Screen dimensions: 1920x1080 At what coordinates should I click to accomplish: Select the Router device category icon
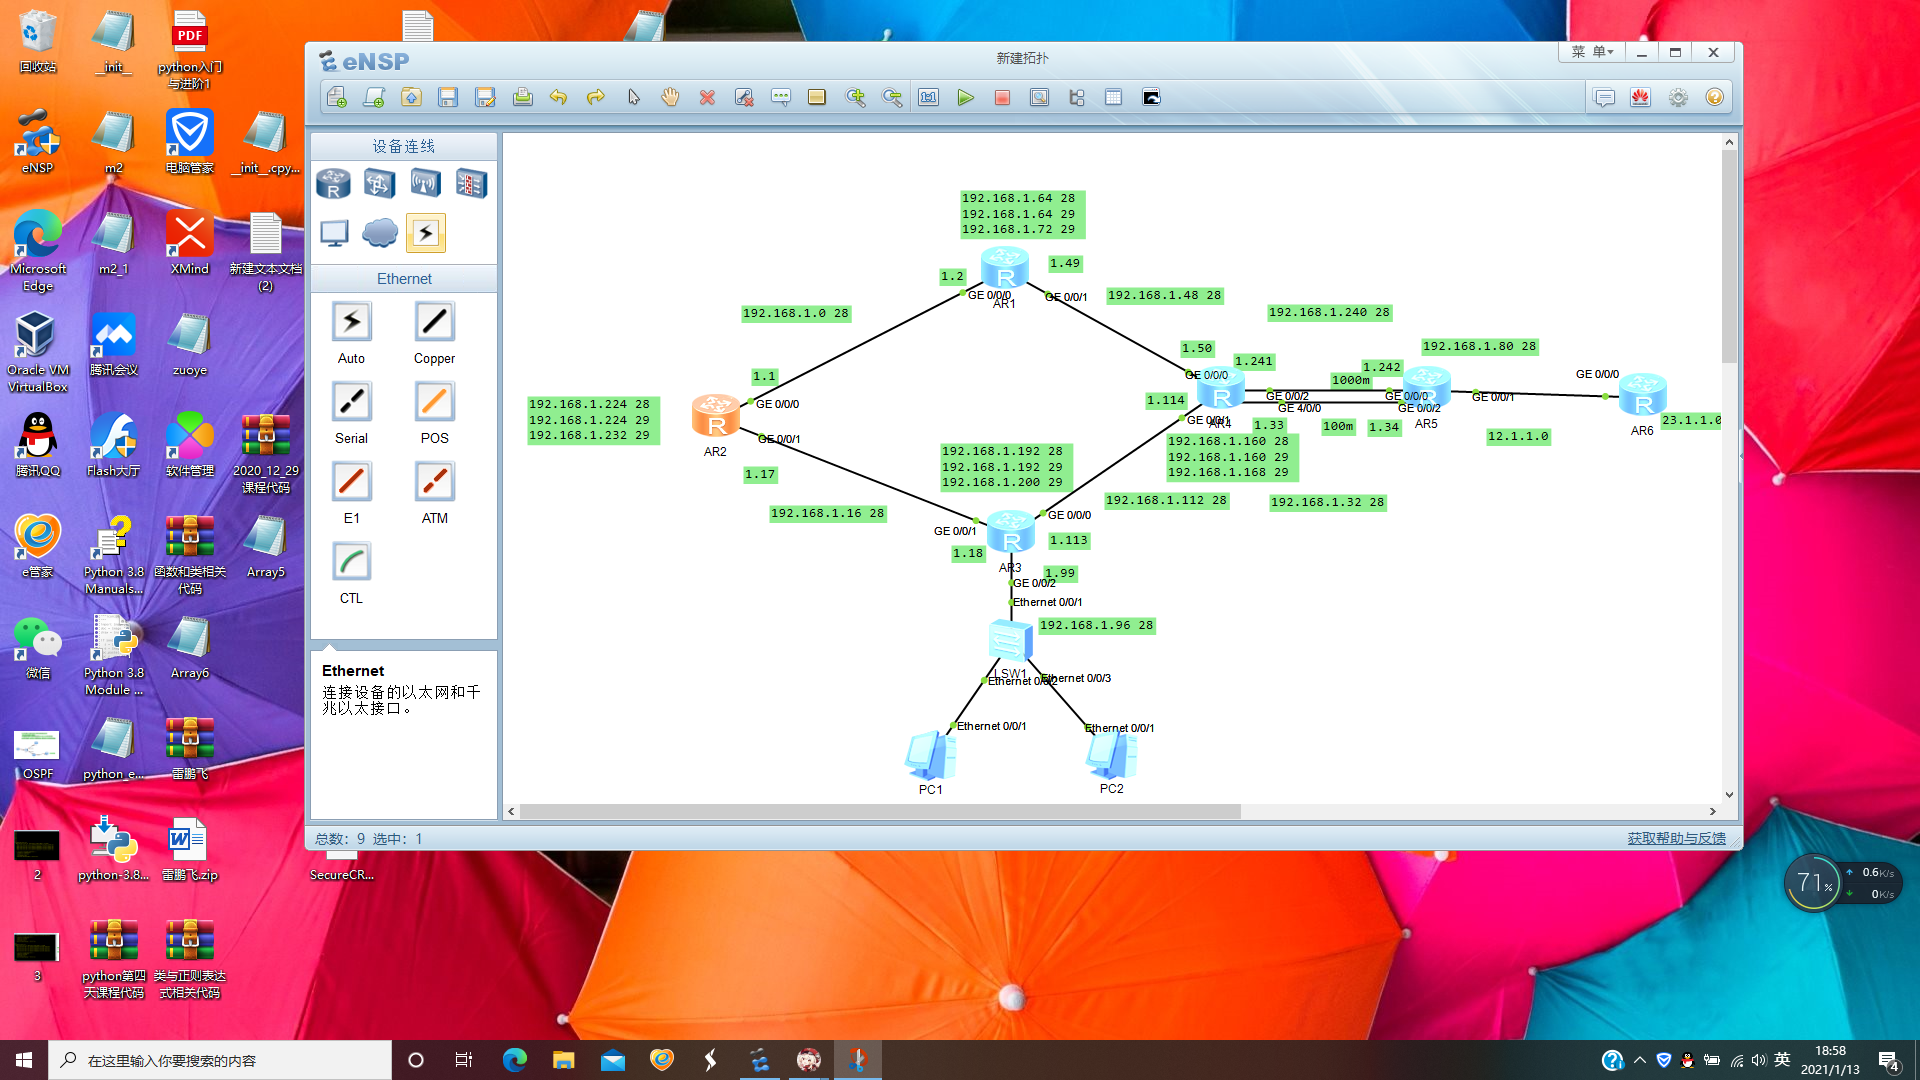click(333, 184)
